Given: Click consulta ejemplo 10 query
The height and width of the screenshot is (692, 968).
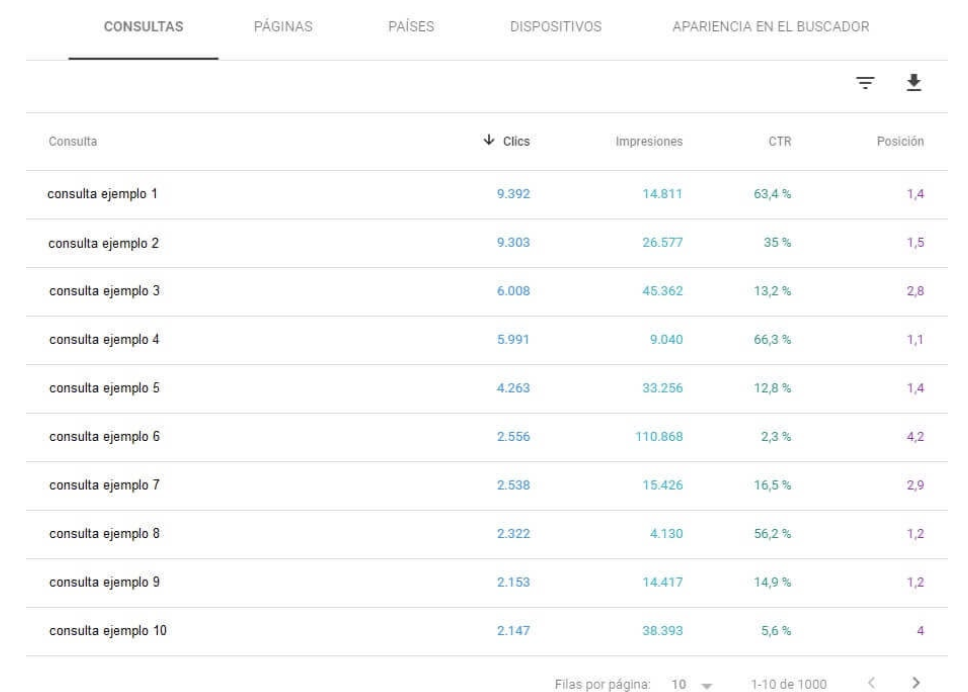Looking at the screenshot, I should click(x=107, y=632).
